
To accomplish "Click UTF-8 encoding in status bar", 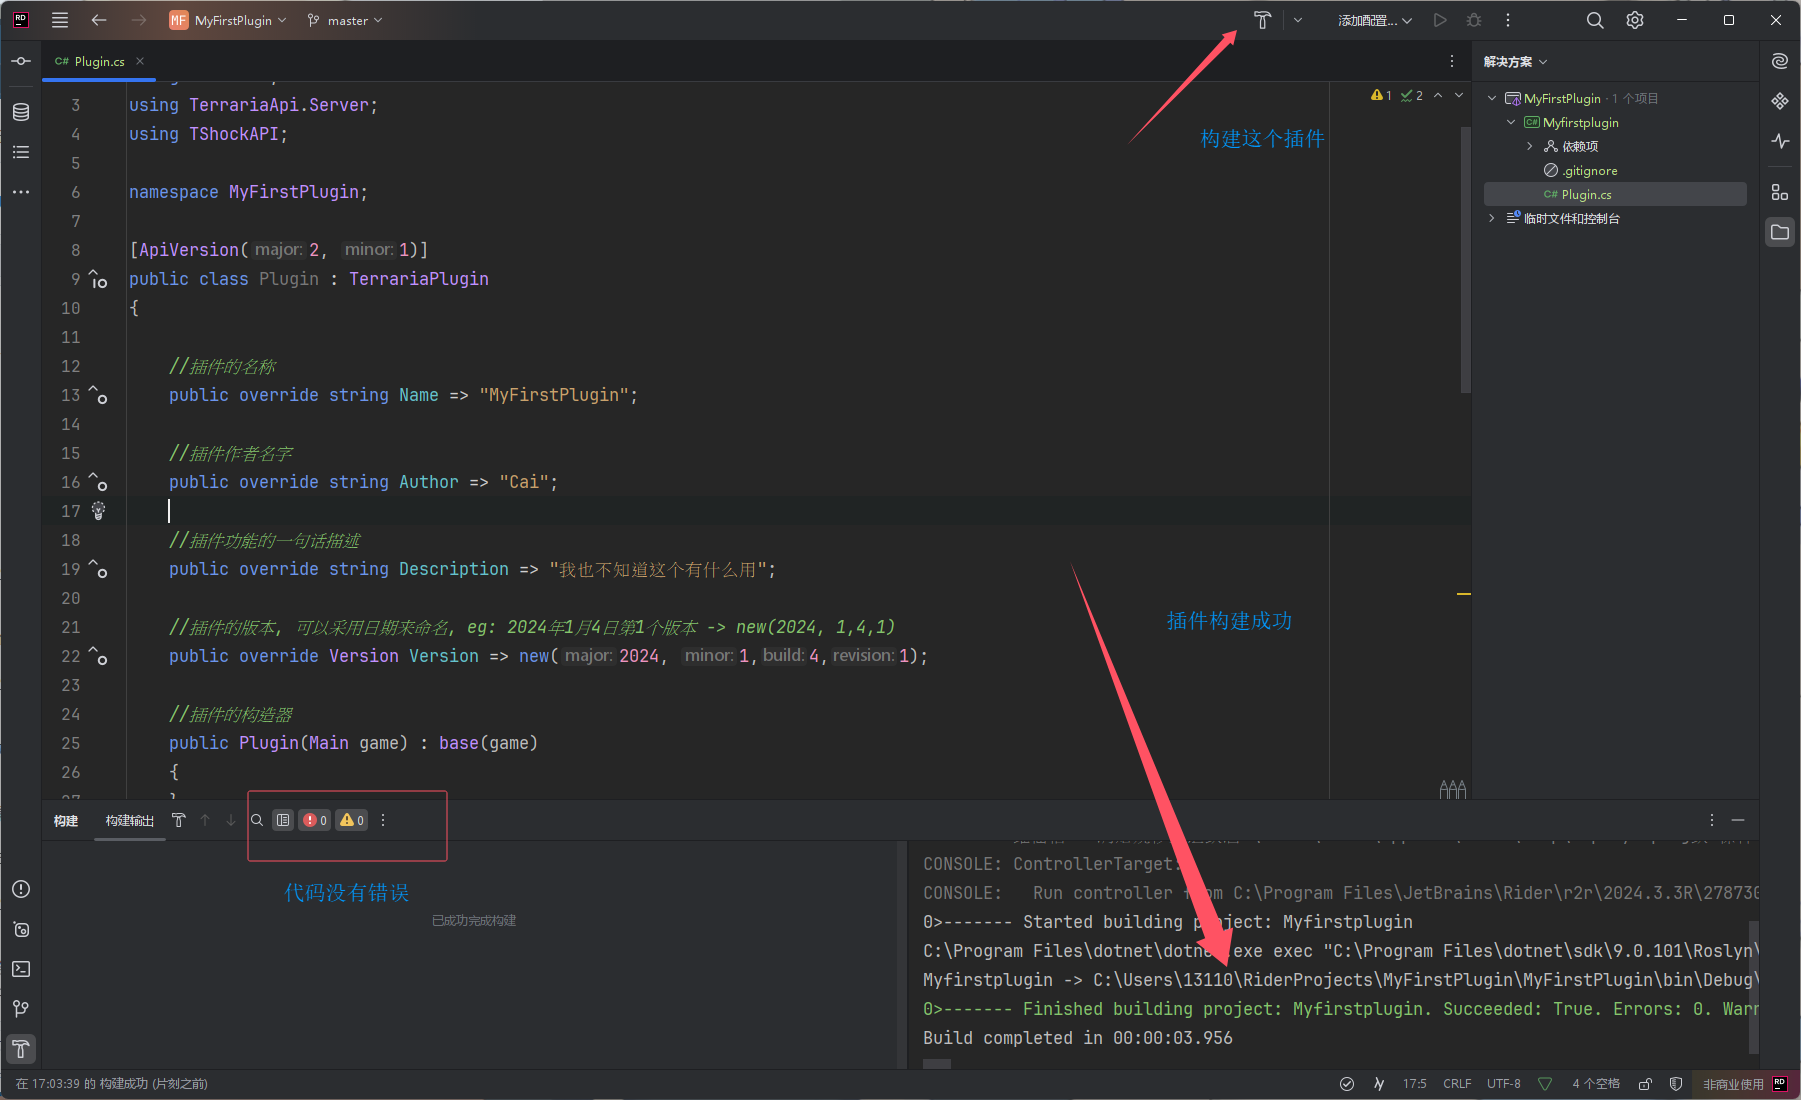I will [1503, 1084].
